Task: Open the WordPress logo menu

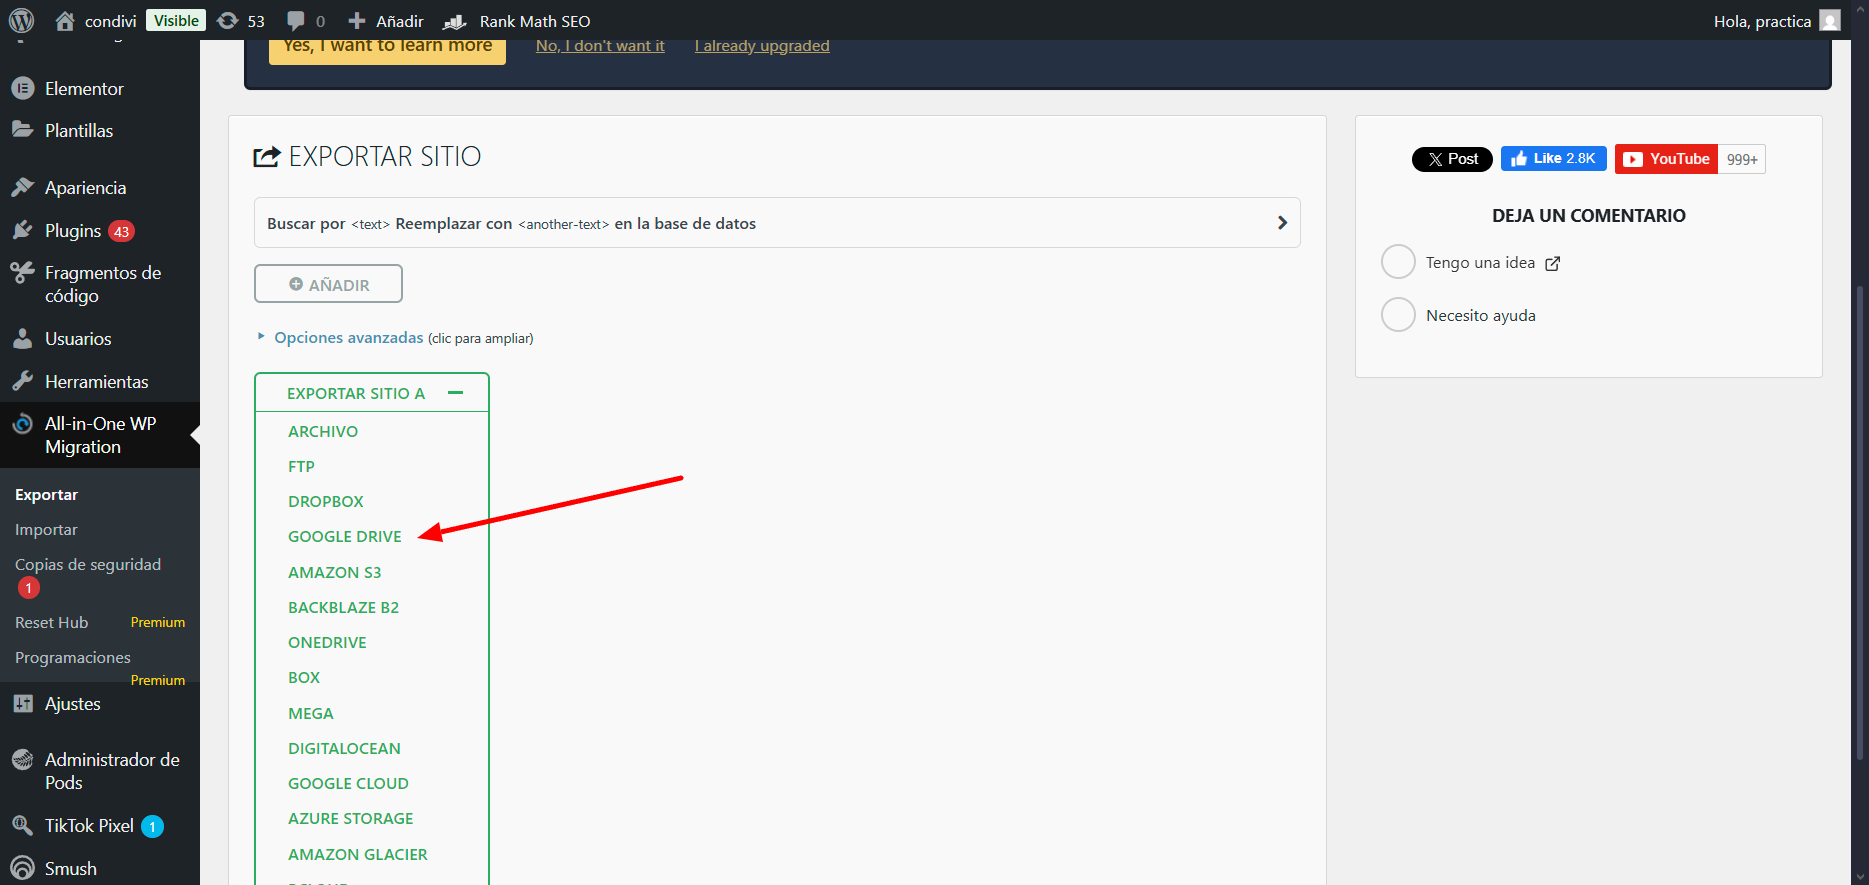Action: click(22, 20)
